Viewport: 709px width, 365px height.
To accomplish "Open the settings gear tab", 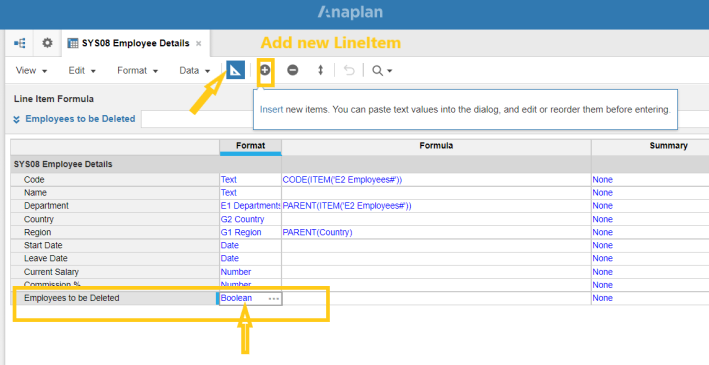I will 47,43.
